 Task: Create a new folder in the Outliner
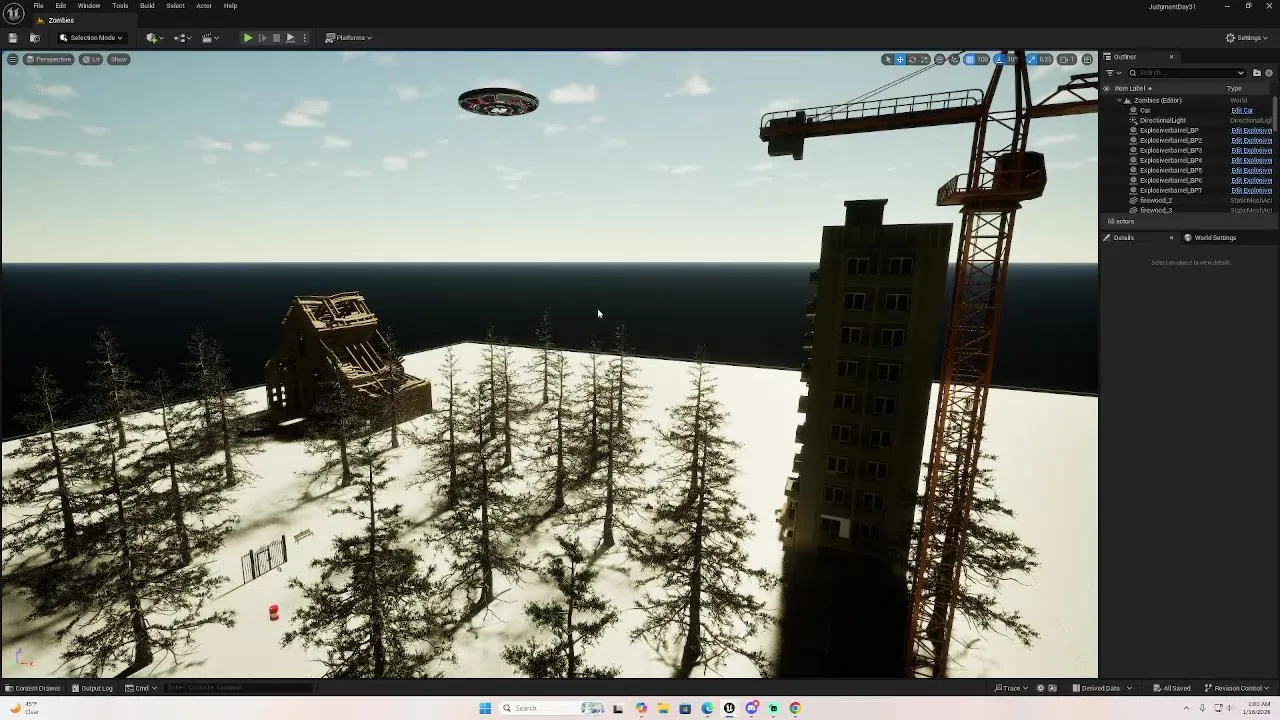tap(1257, 73)
